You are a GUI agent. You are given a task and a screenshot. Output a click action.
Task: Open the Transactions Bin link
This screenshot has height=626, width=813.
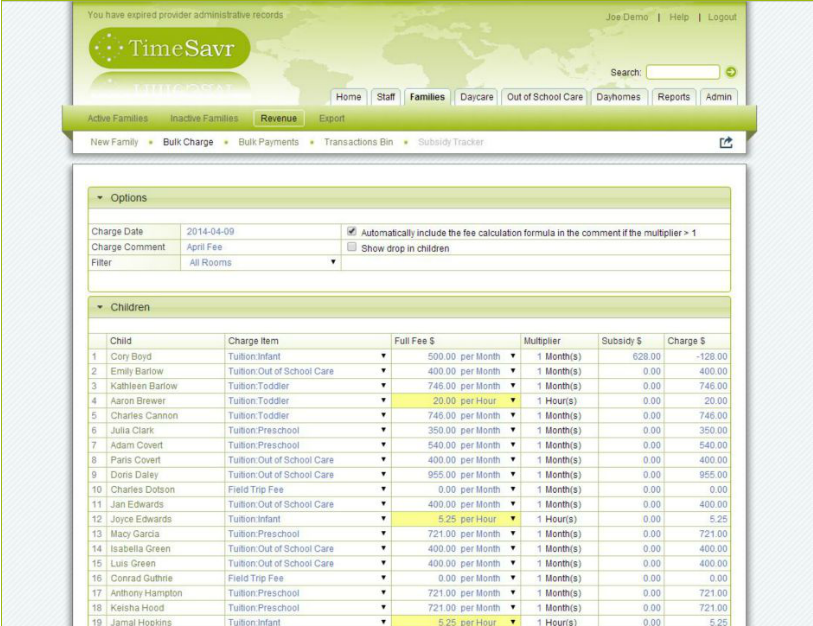359,142
